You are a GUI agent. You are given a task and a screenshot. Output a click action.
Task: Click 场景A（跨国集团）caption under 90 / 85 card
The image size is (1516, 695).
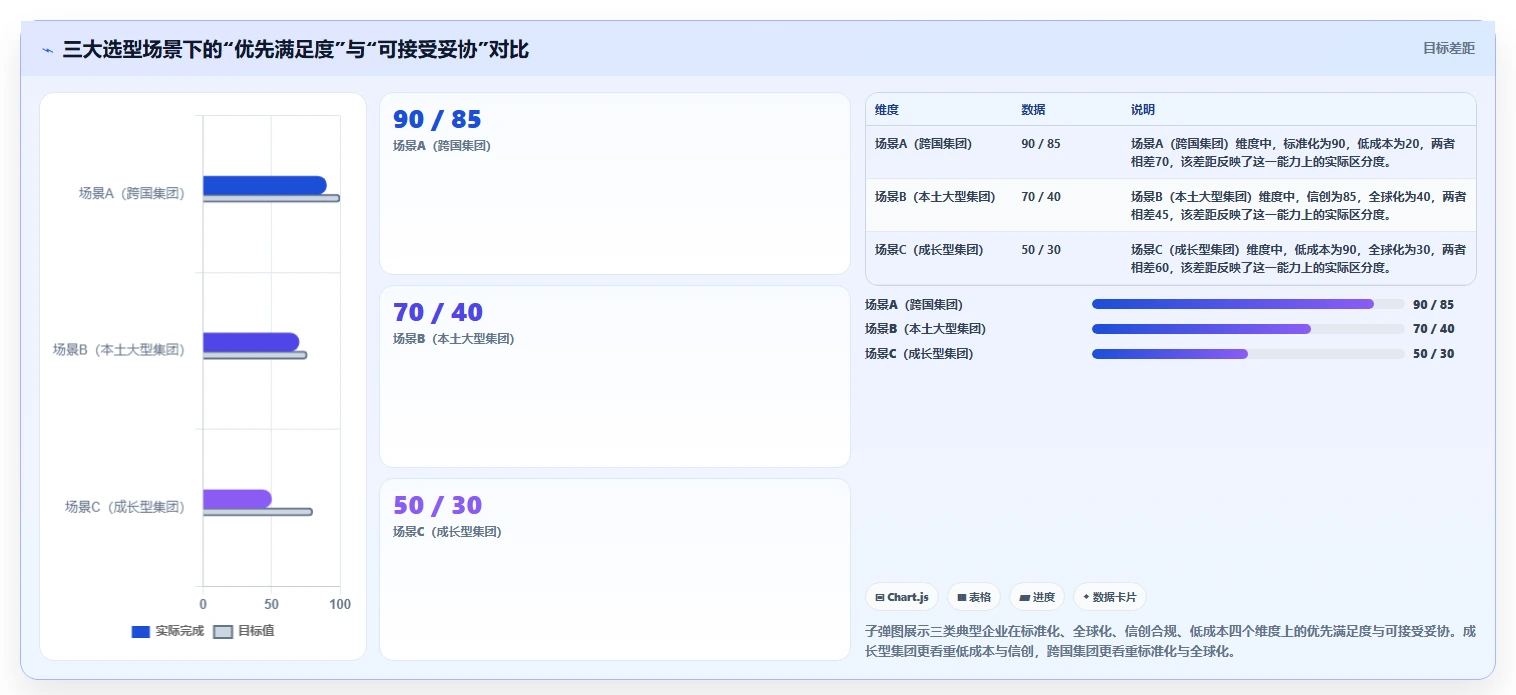(x=442, y=146)
